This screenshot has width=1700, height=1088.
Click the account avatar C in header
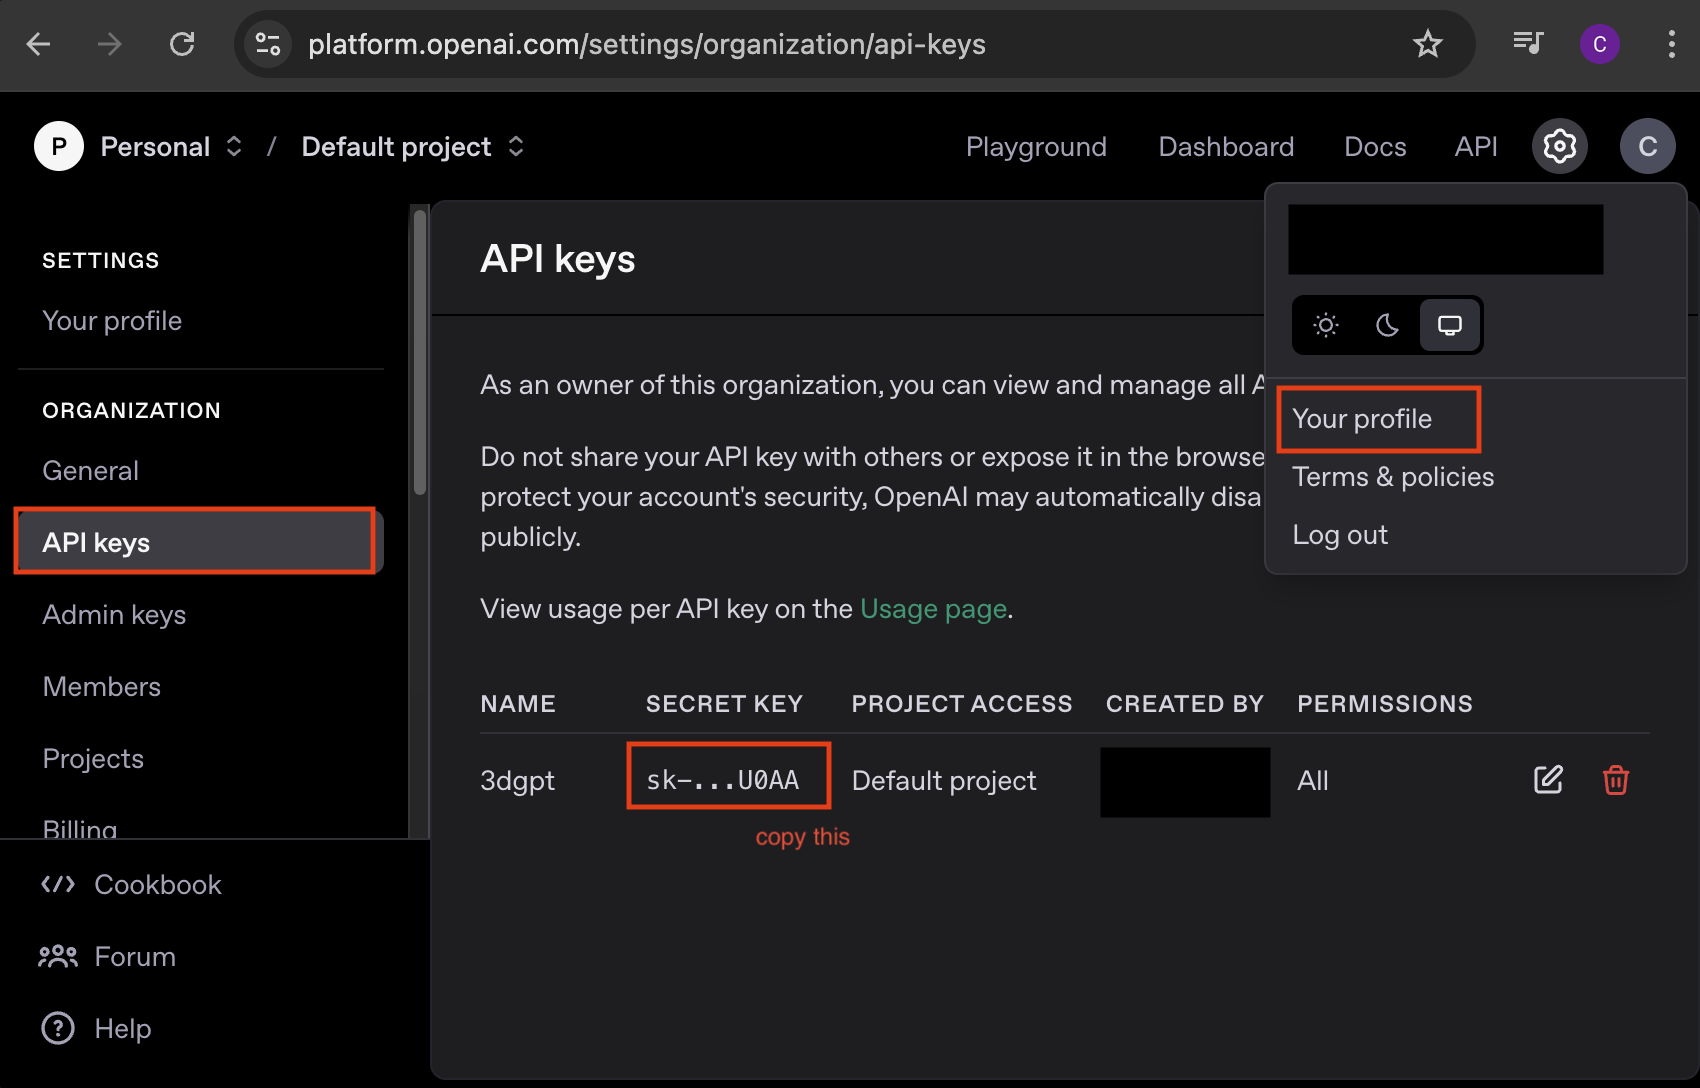click(x=1647, y=147)
